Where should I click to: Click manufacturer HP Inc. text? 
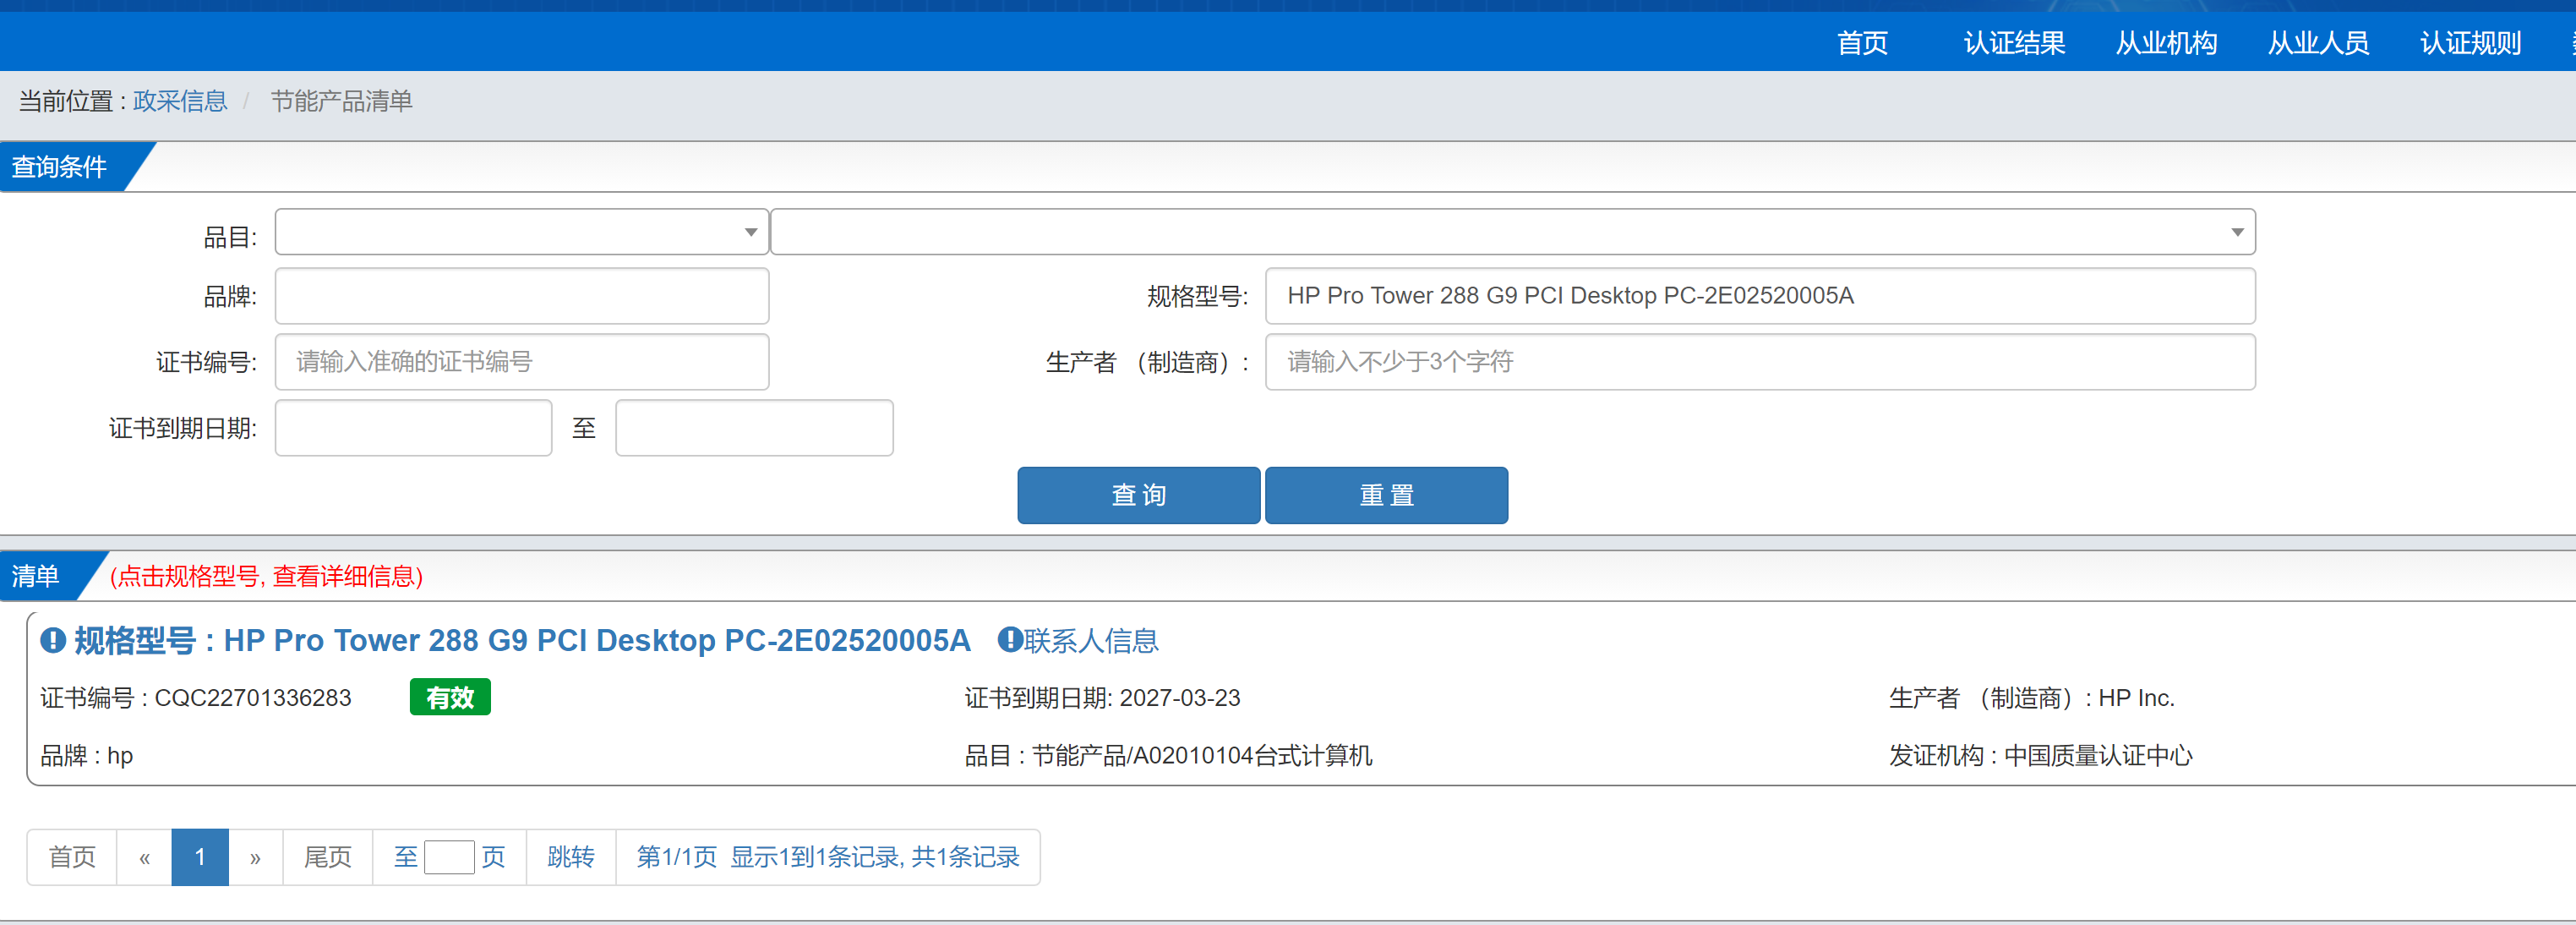click(x=2136, y=697)
